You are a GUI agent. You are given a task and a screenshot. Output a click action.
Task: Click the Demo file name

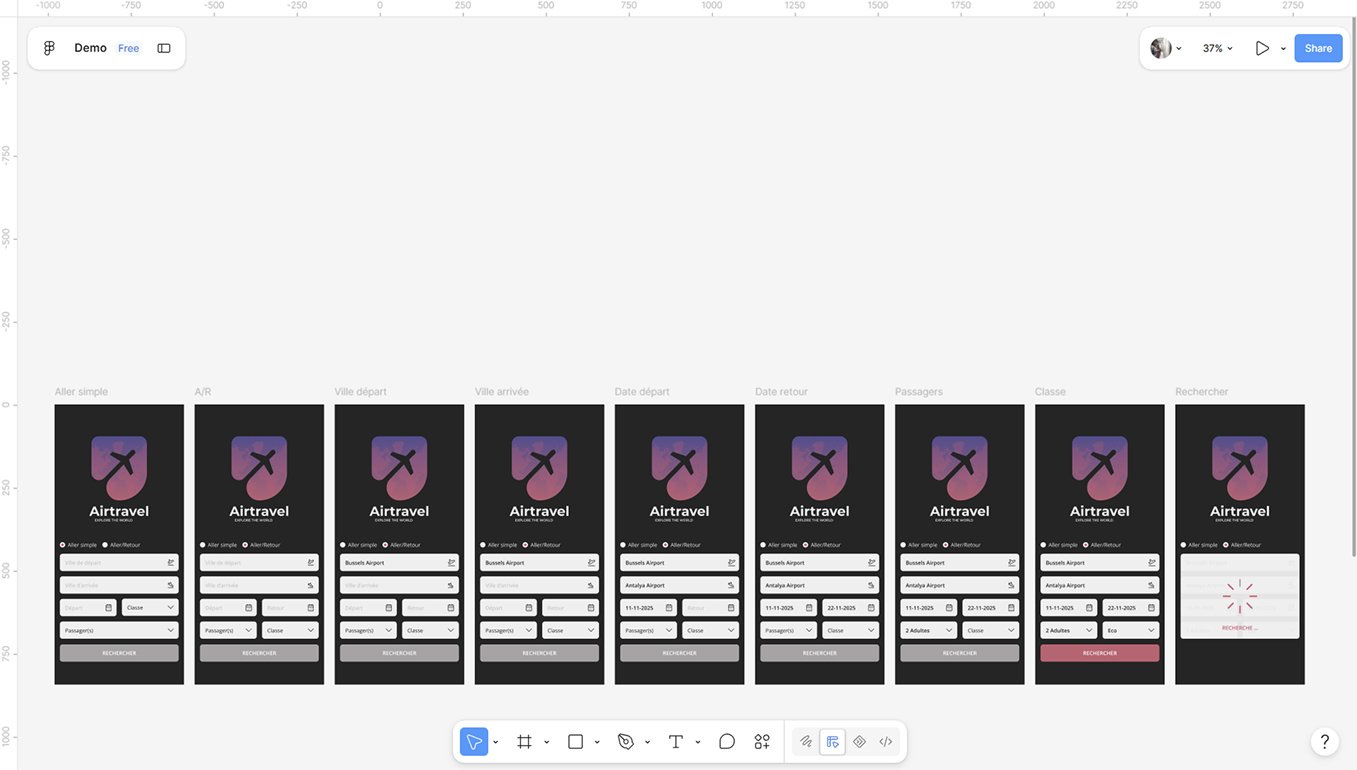click(x=90, y=48)
